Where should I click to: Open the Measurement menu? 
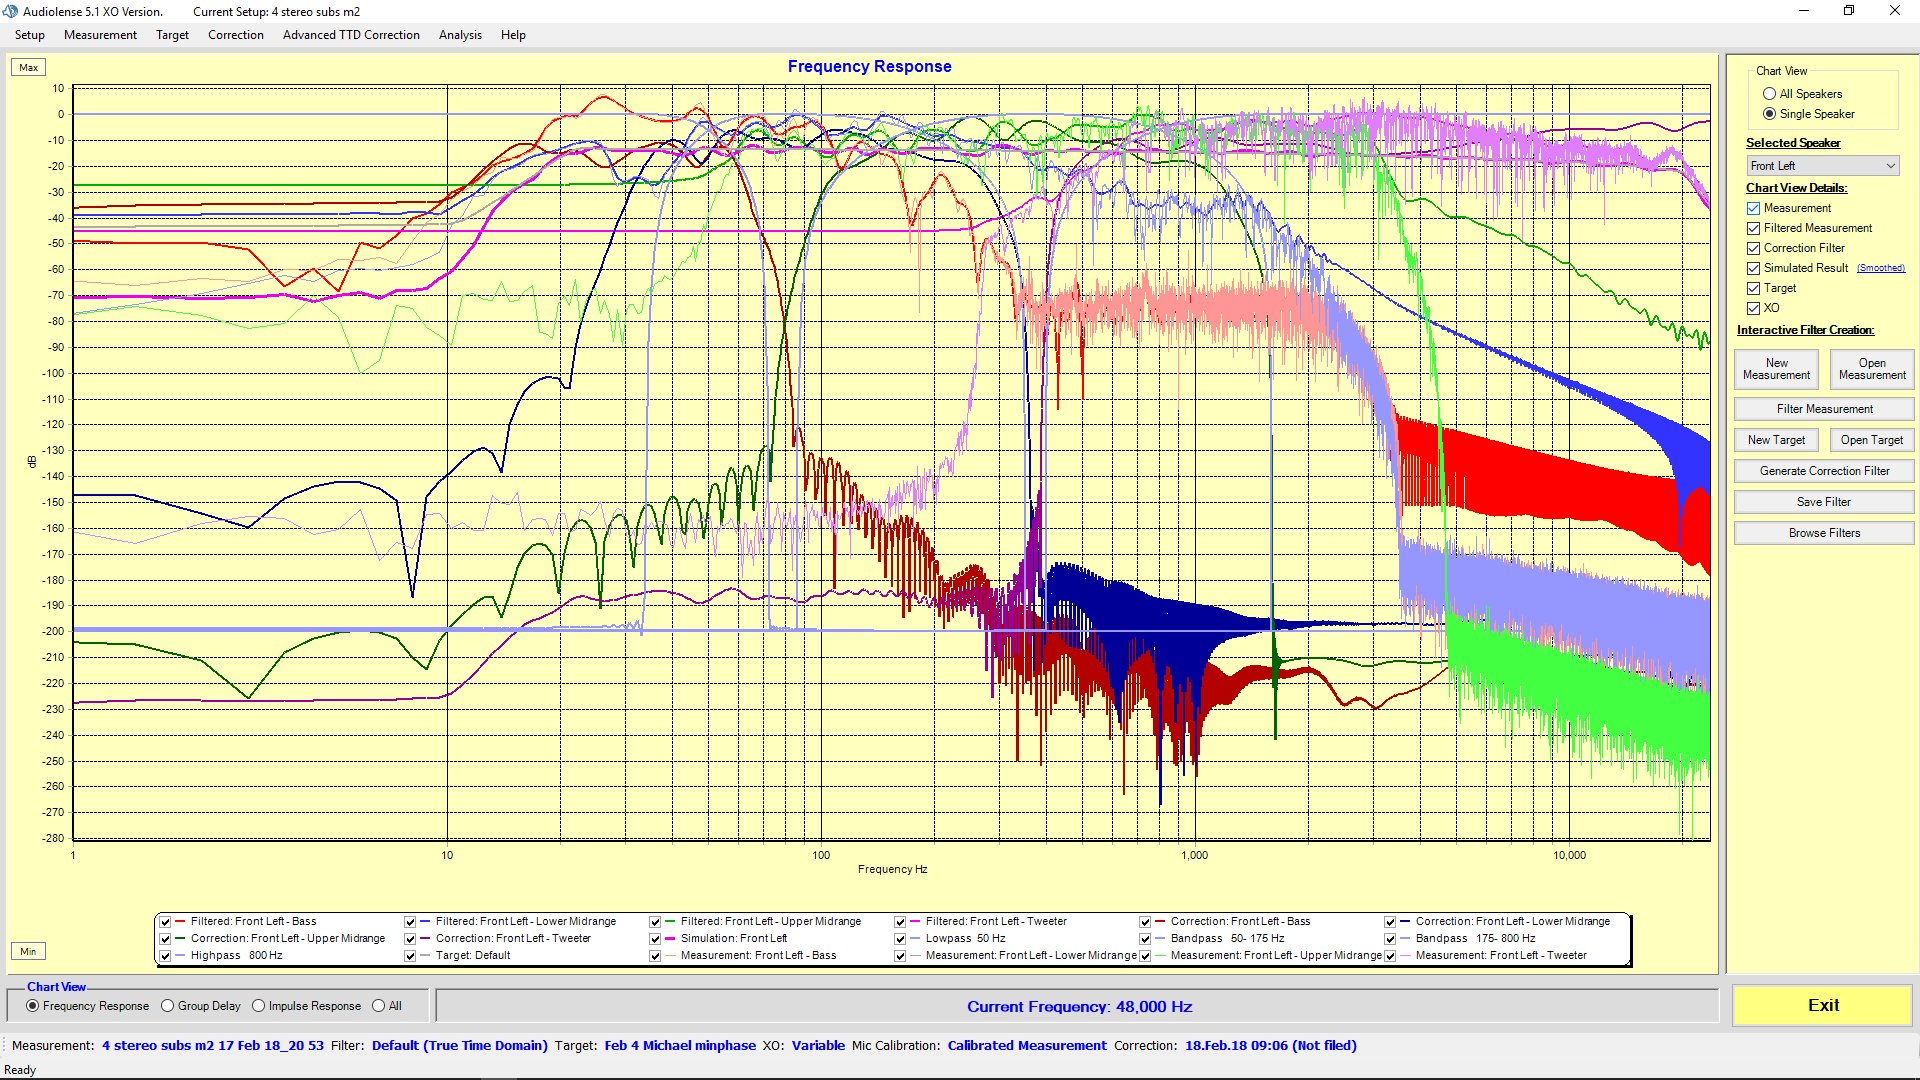point(100,35)
